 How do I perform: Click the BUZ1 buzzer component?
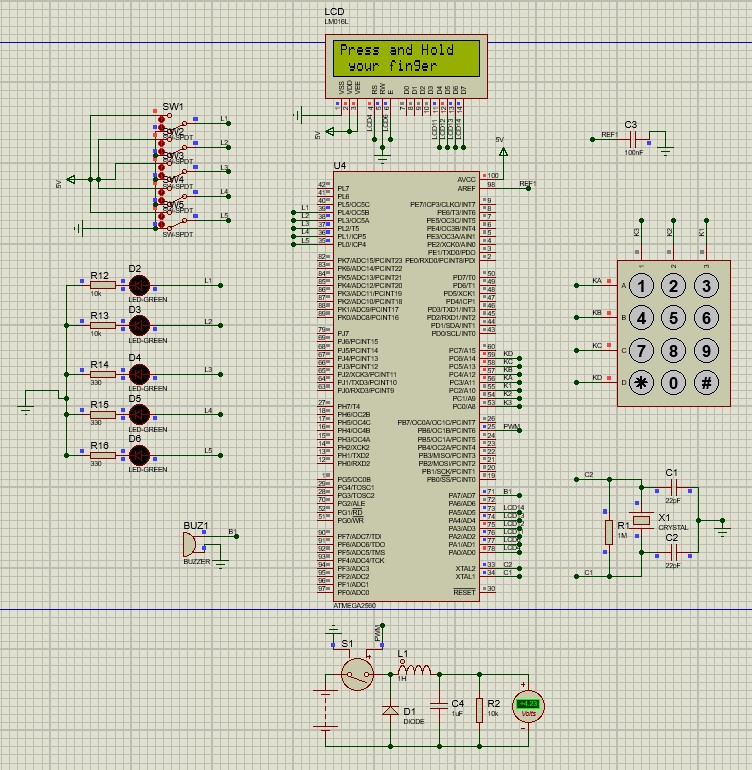pyautogui.click(x=188, y=545)
